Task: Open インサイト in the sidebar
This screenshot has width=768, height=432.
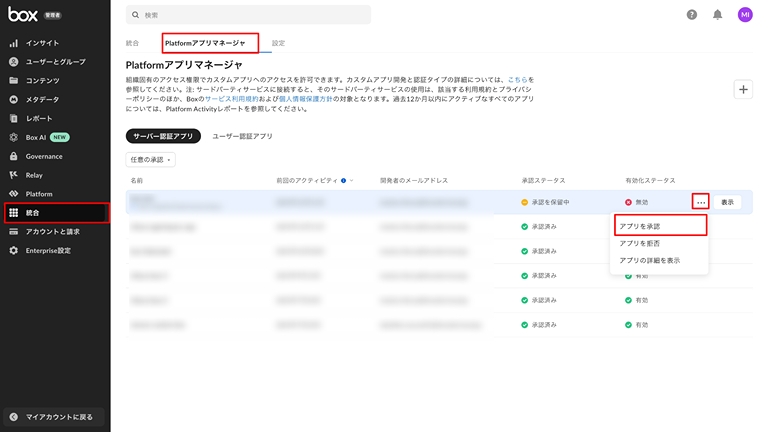Action: 42,43
